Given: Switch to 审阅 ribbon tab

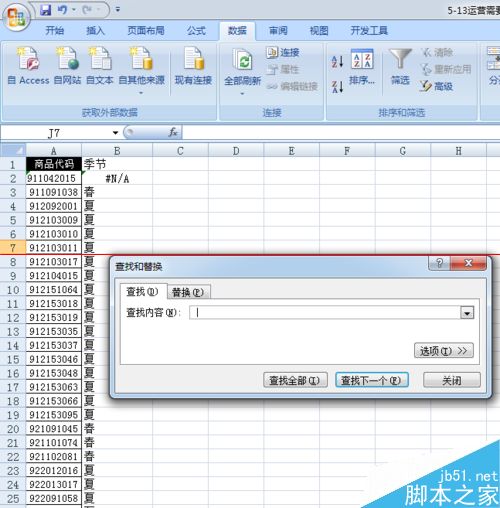Looking at the screenshot, I should point(278,31).
